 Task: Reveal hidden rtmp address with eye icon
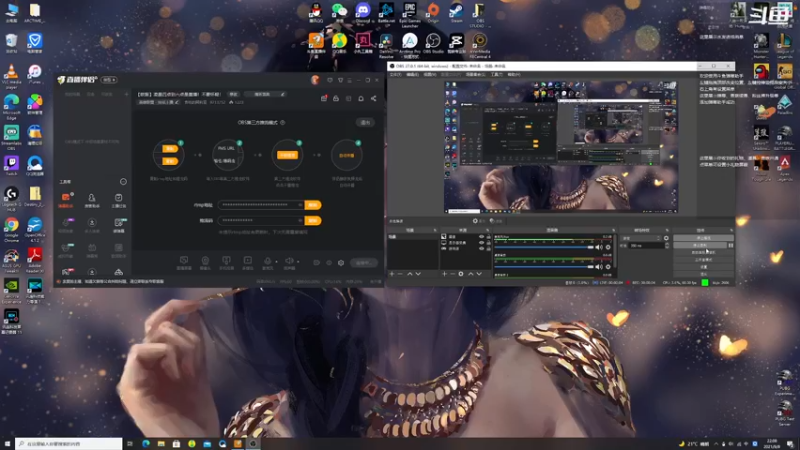pos(299,205)
